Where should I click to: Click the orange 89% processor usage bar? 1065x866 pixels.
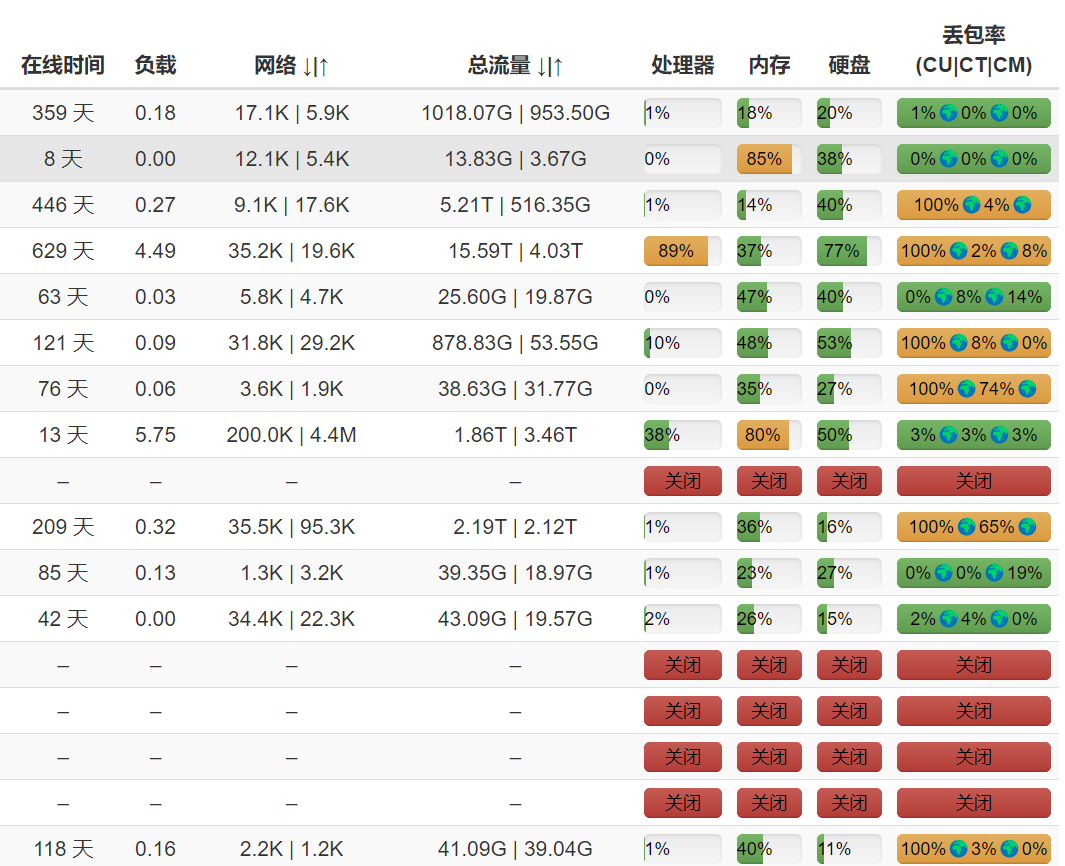pos(676,251)
